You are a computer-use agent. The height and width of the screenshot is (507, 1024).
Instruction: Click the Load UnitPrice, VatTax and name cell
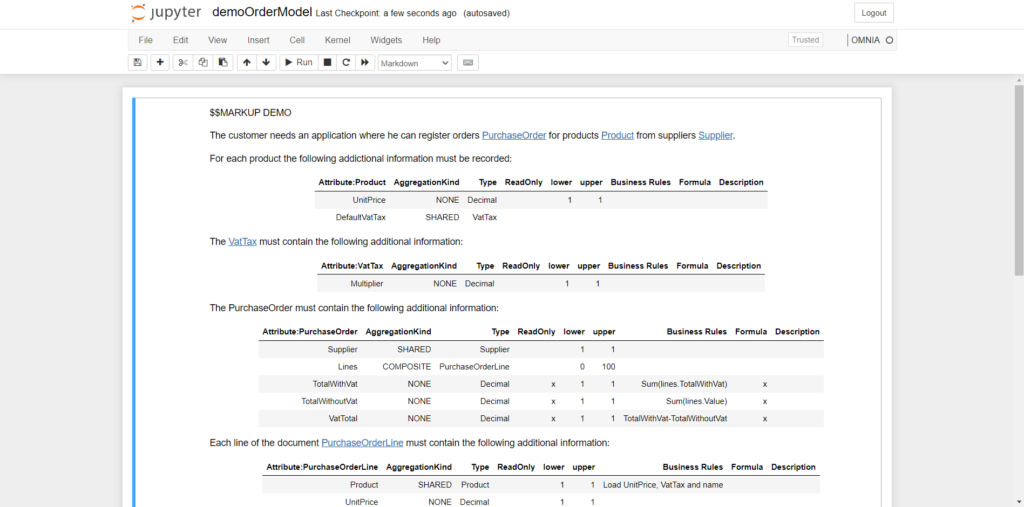coord(663,485)
